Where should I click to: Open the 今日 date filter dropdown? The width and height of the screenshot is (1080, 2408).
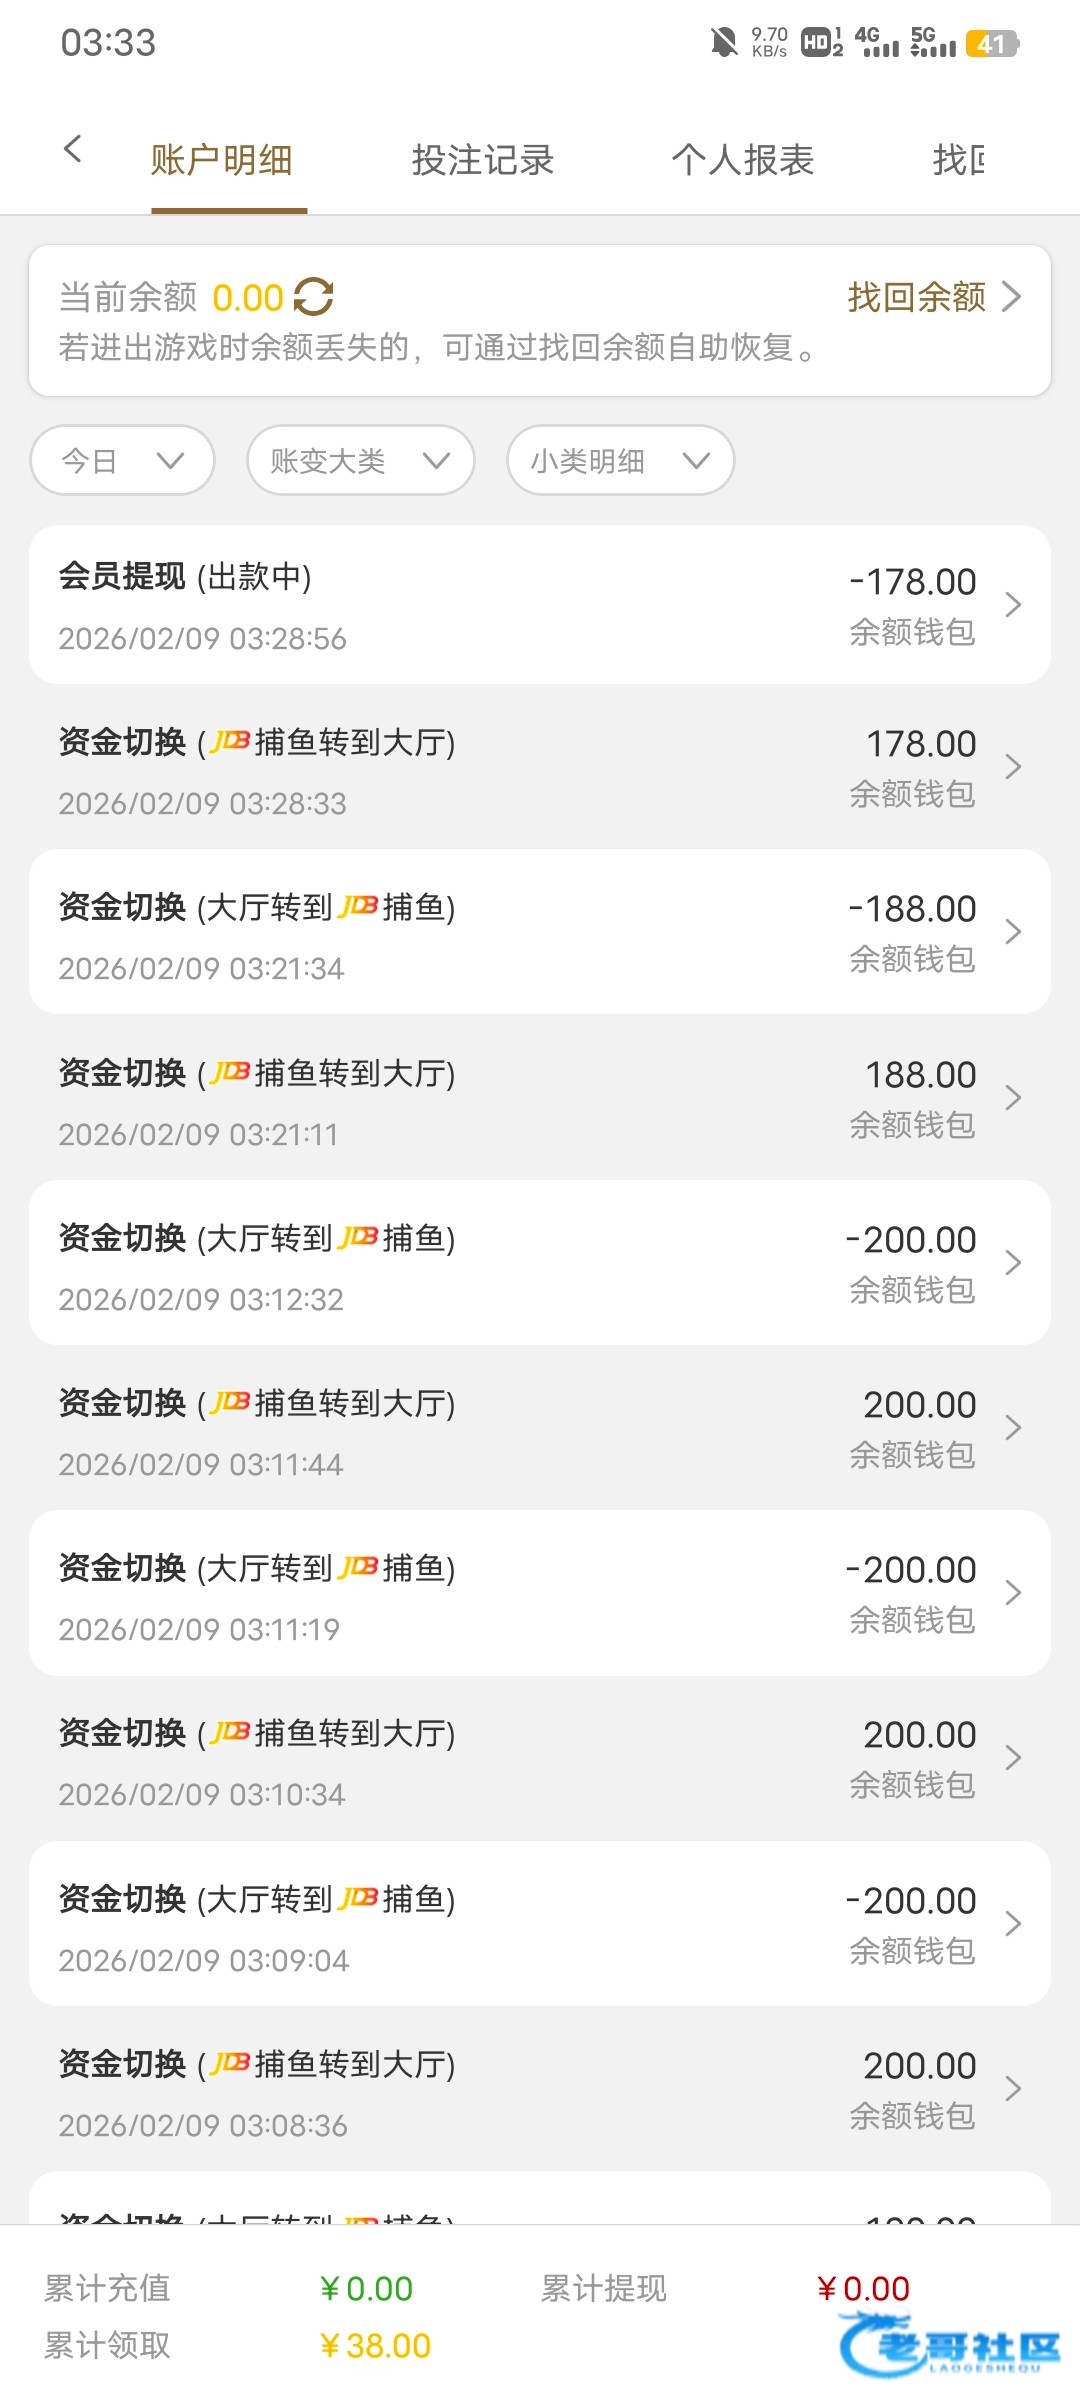122,460
